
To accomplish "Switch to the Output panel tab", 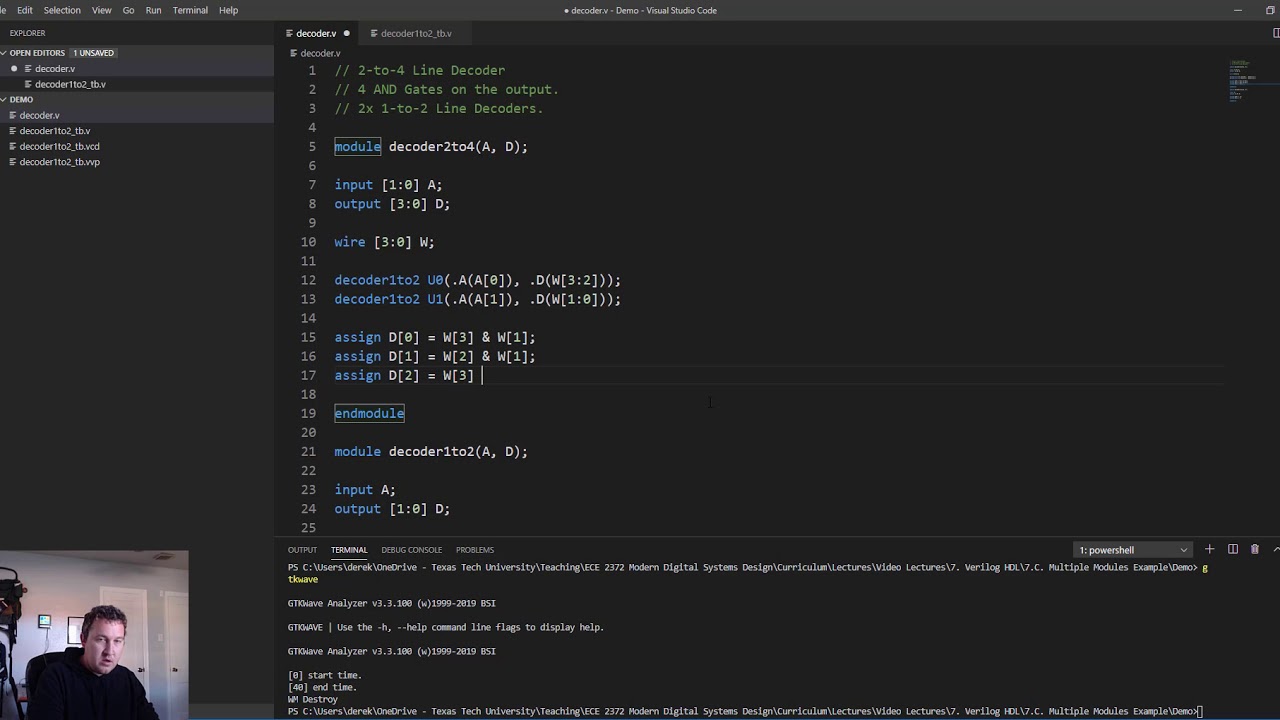I will point(302,550).
